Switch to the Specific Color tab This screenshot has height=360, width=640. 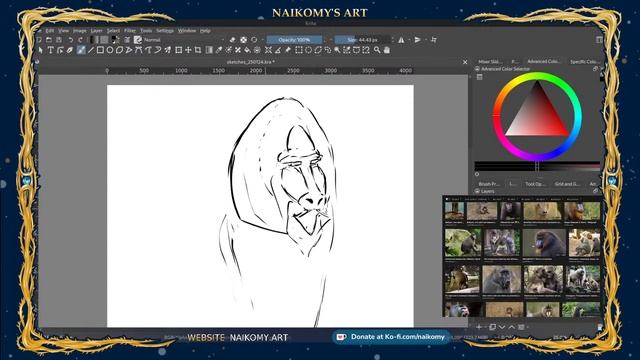coord(584,62)
